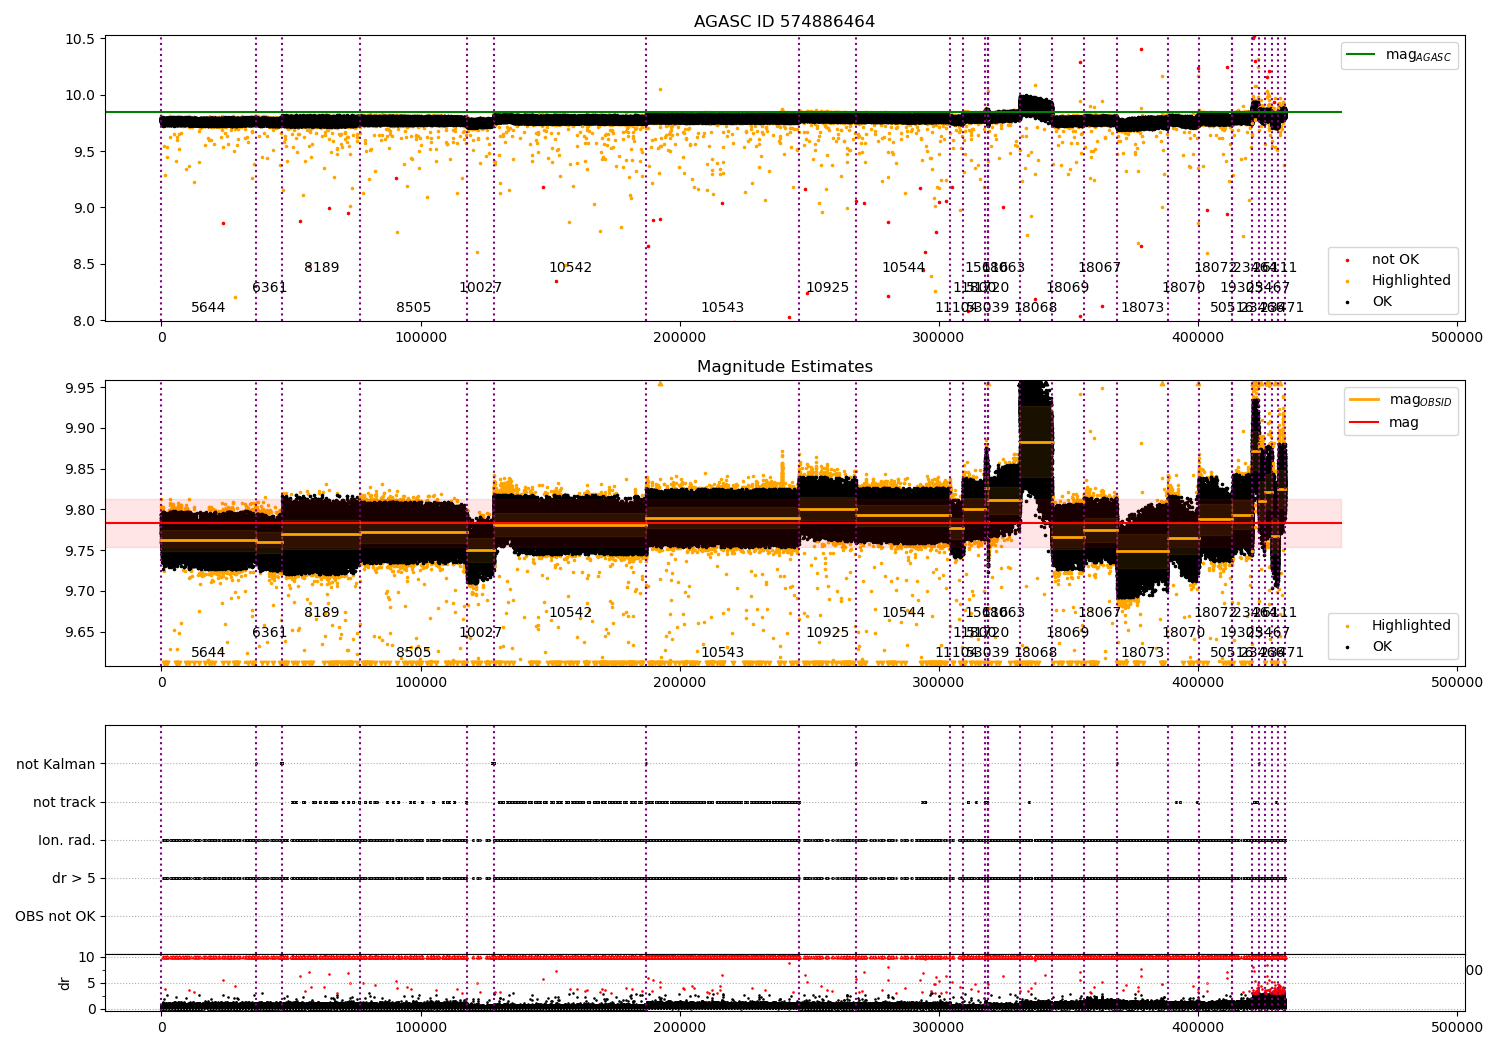Click the 10.0 y-axis tick label
This screenshot has width=1500, height=1050.
pos(79,96)
